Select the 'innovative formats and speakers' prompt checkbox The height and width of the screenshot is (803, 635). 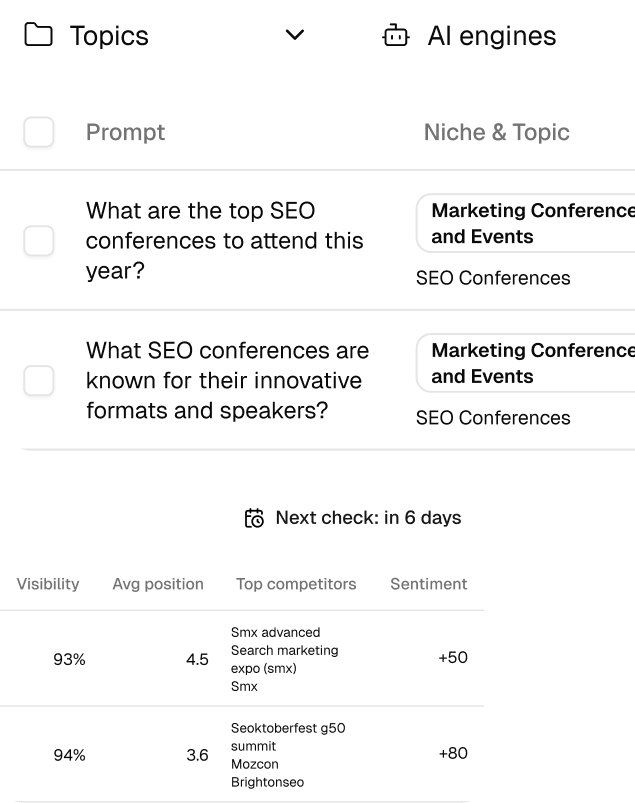pos(39,381)
